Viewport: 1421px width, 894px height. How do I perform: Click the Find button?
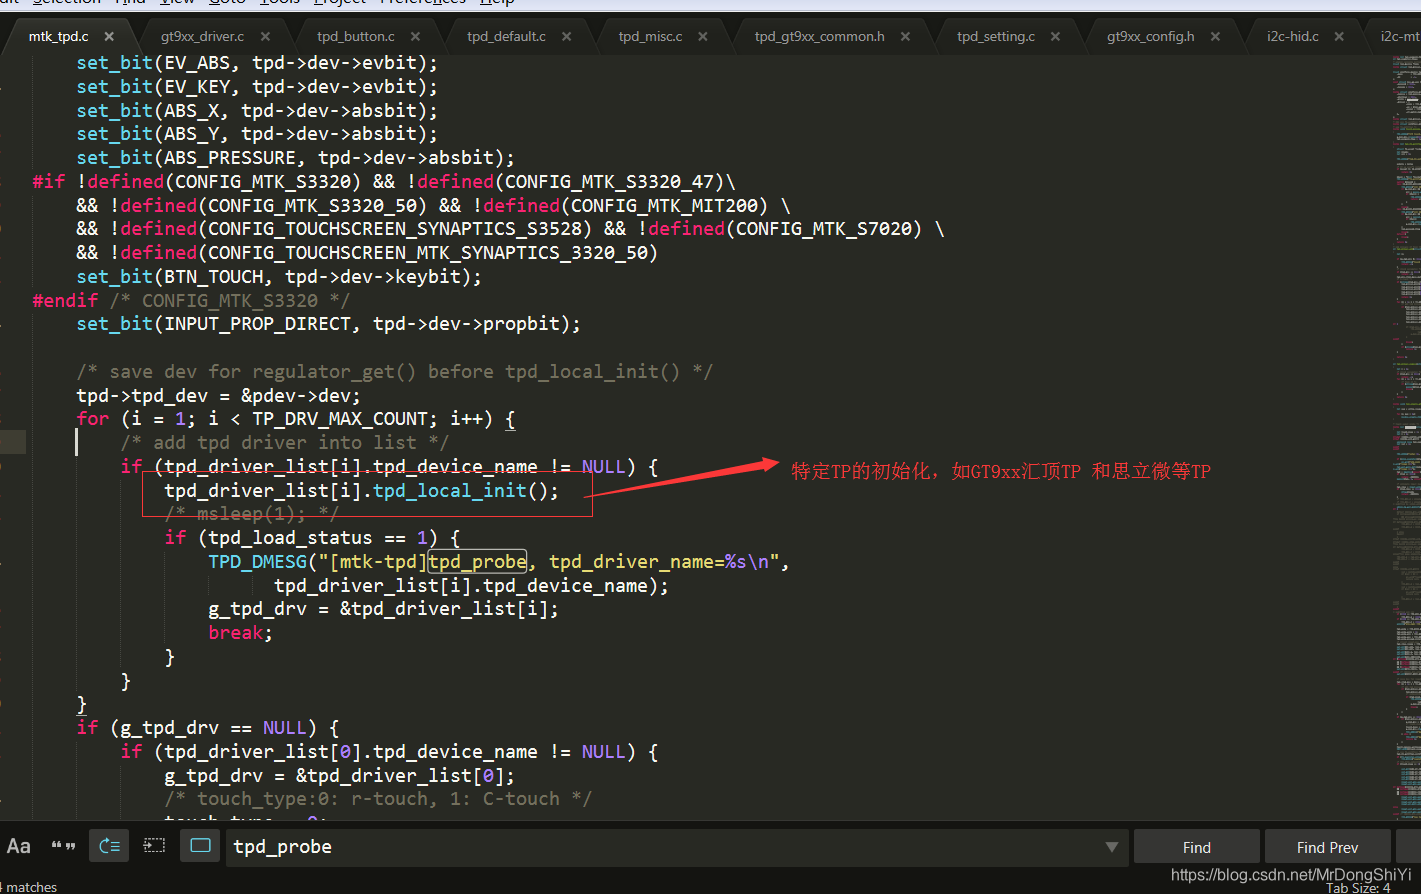pos(1196,847)
